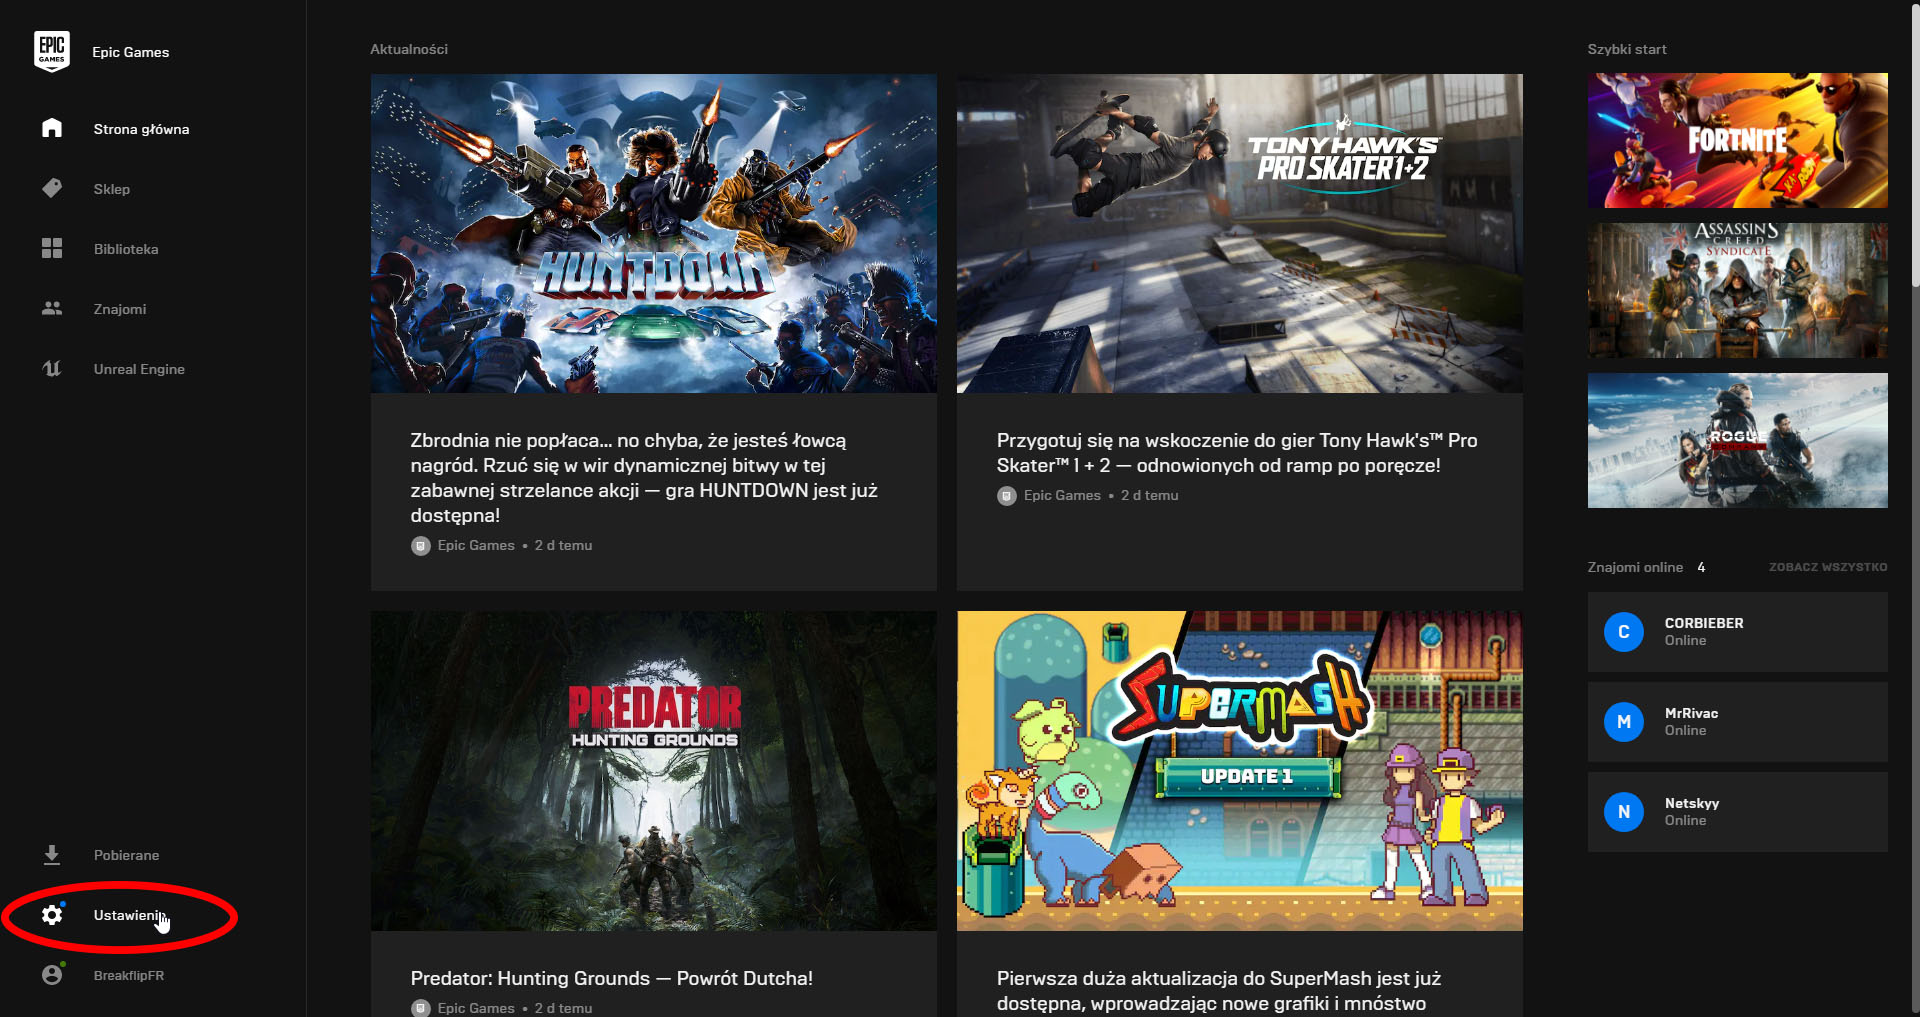This screenshot has width=1920, height=1017.
Task: Select the Sklep tag icon
Action: pyautogui.click(x=52, y=188)
